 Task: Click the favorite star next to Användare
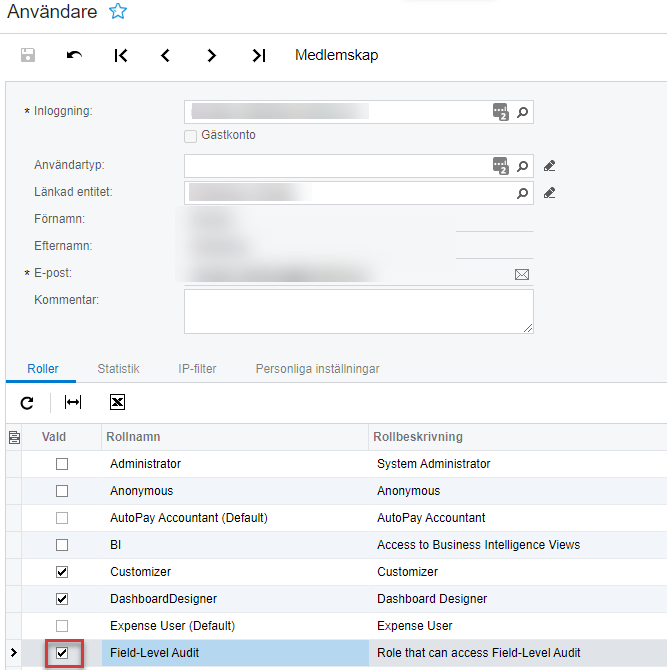tap(118, 12)
